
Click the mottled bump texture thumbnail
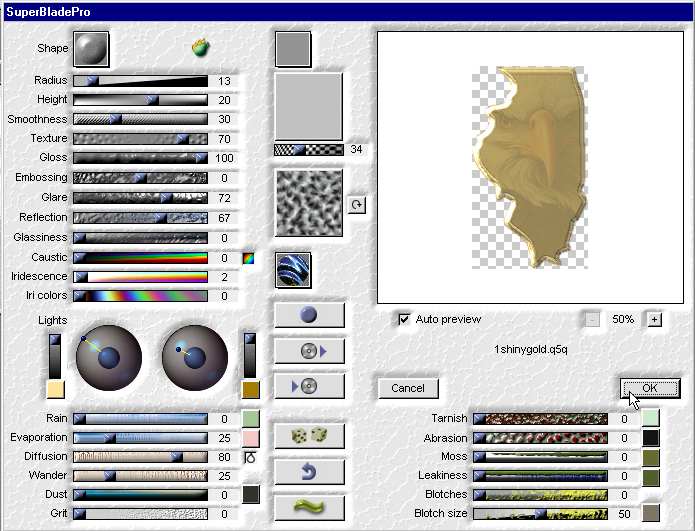click(309, 203)
